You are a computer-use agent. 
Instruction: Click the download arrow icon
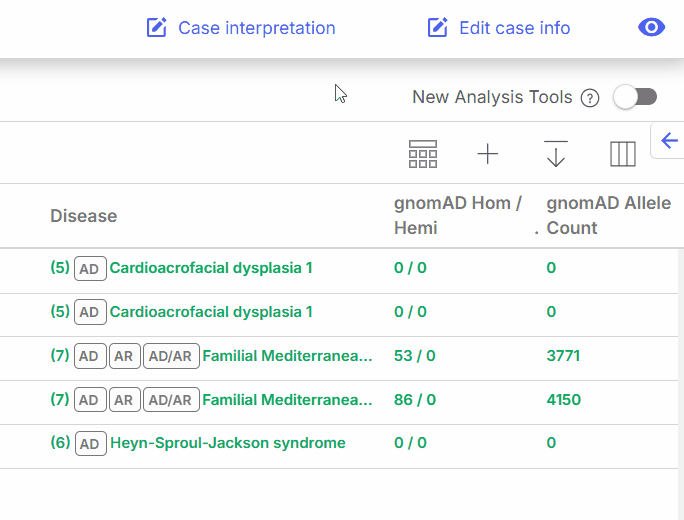(x=556, y=154)
